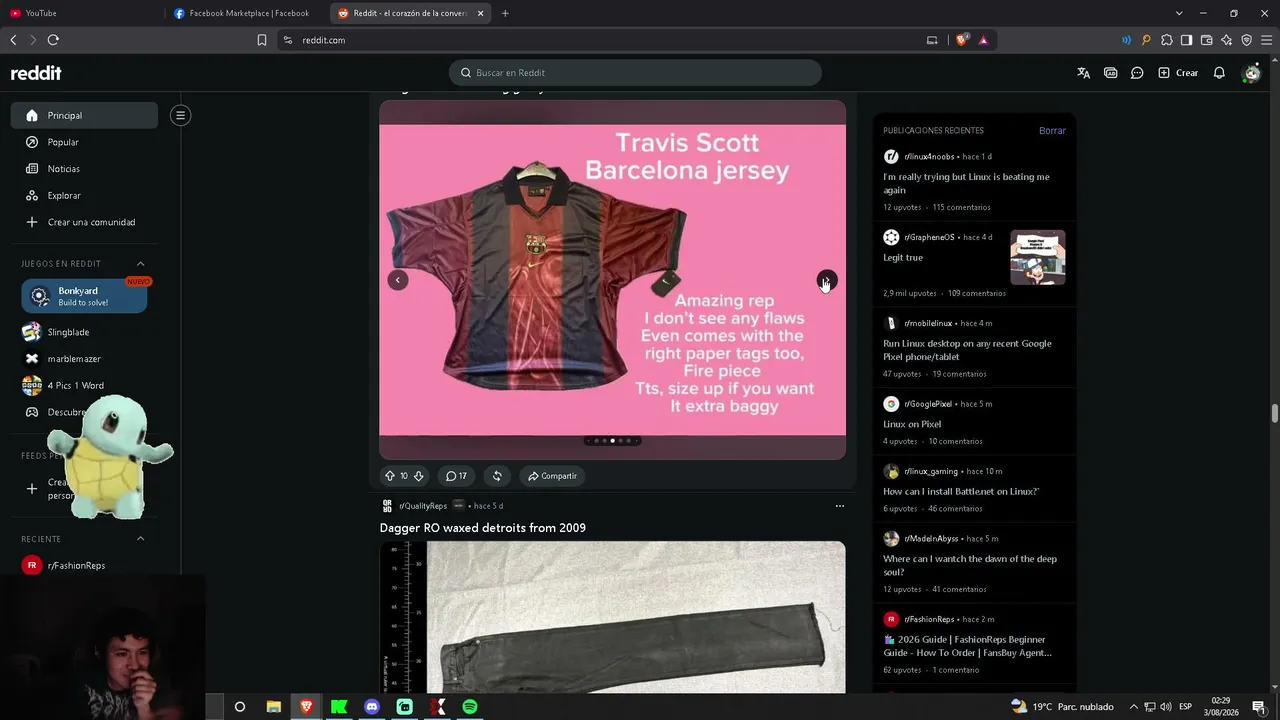Click Crear to create a post
This screenshot has height=720, width=1280.
tap(1178, 73)
